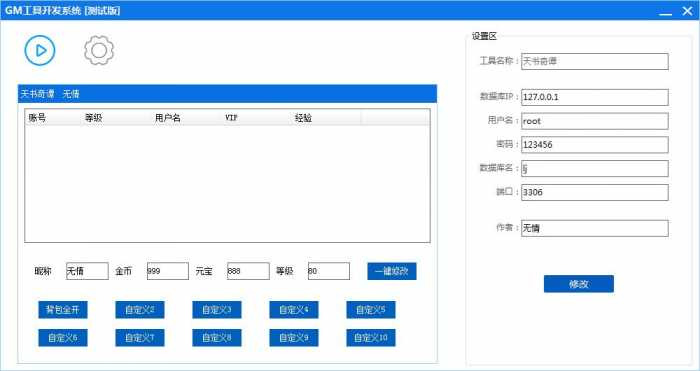The image size is (700, 371).
Task: Click the 修改 button in settings area
Action: pos(579,284)
